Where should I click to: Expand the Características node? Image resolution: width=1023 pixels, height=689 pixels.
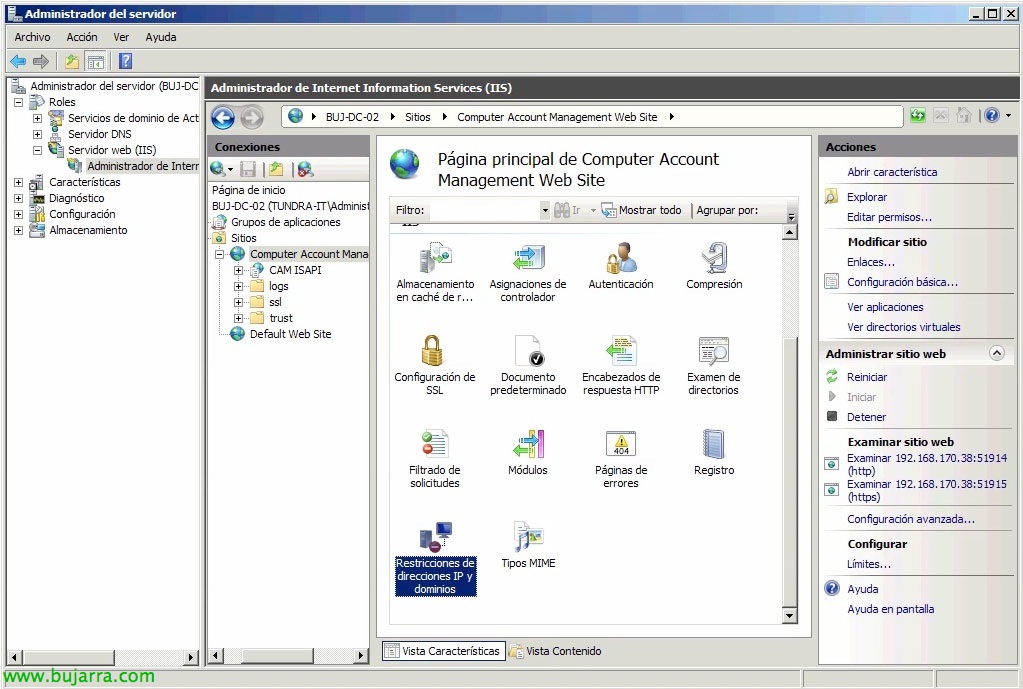[19, 182]
